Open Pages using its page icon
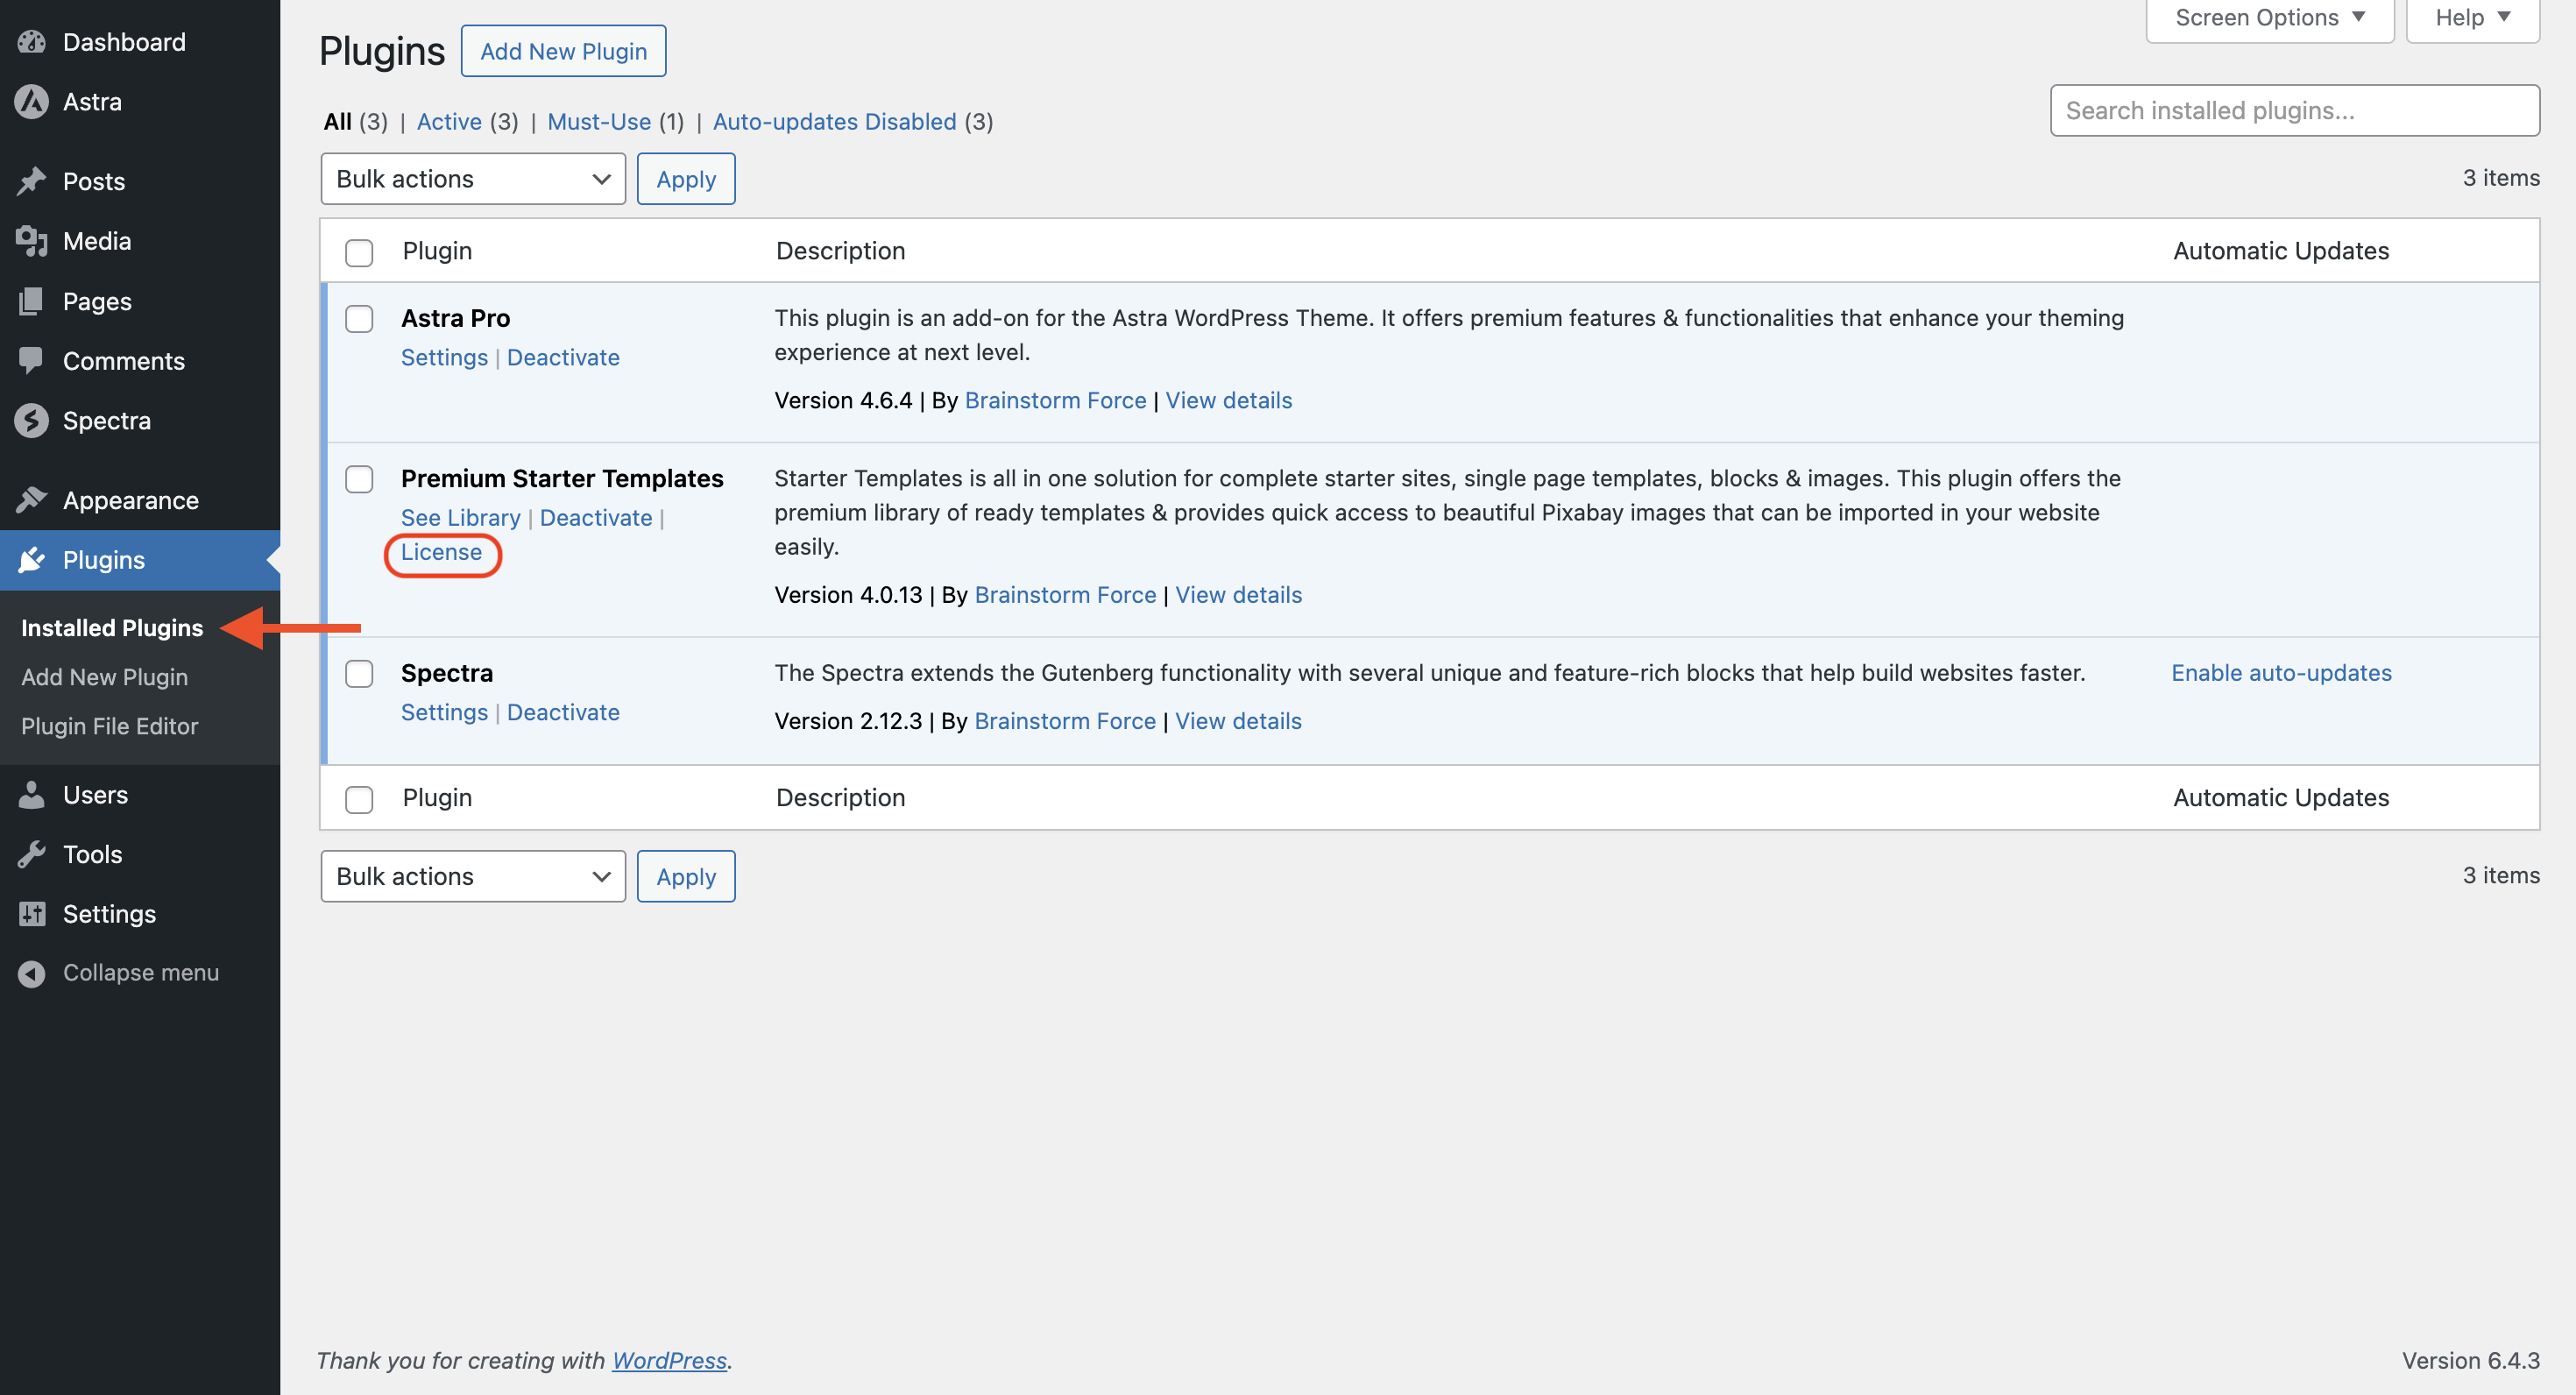 (31, 300)
